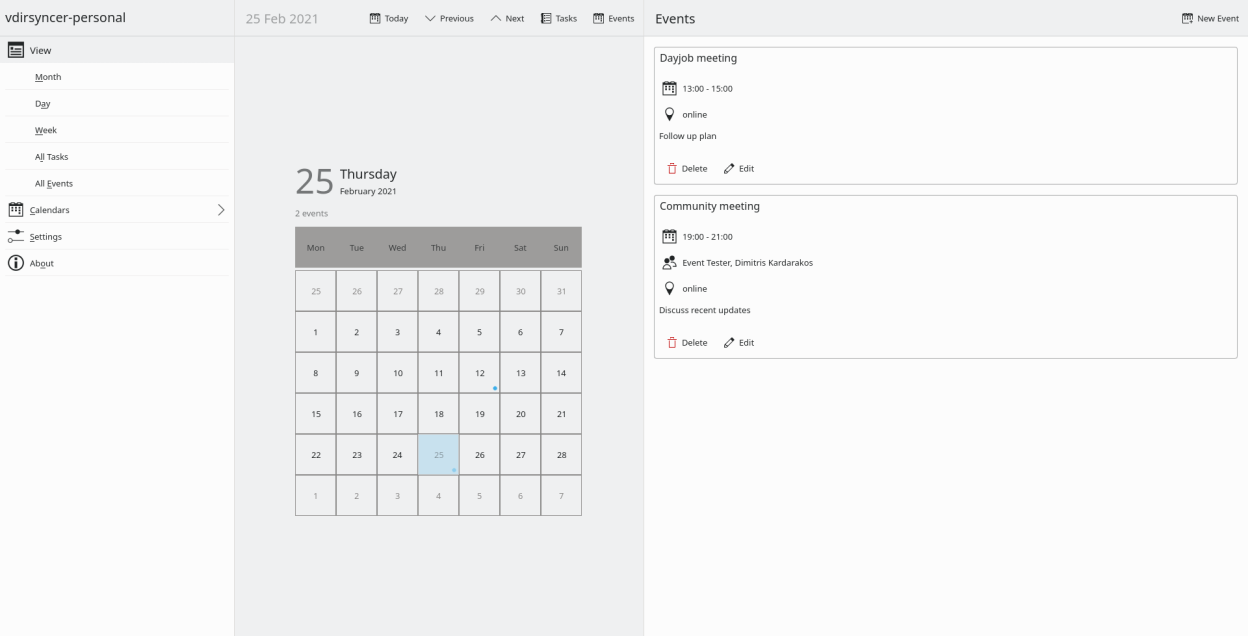The image size is (1248, 636).
Task: Show All Tasks from sidebar
Action: click(51, 157)
